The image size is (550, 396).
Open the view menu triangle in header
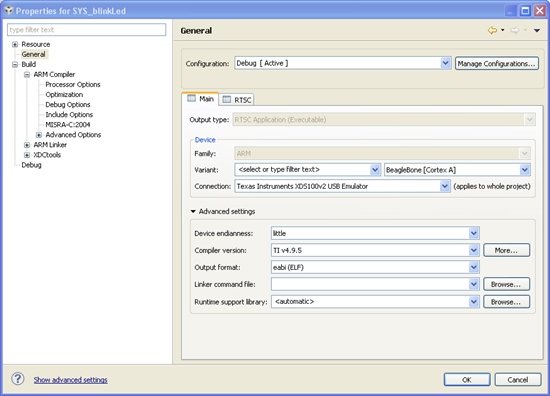click(x=537, y=31)
